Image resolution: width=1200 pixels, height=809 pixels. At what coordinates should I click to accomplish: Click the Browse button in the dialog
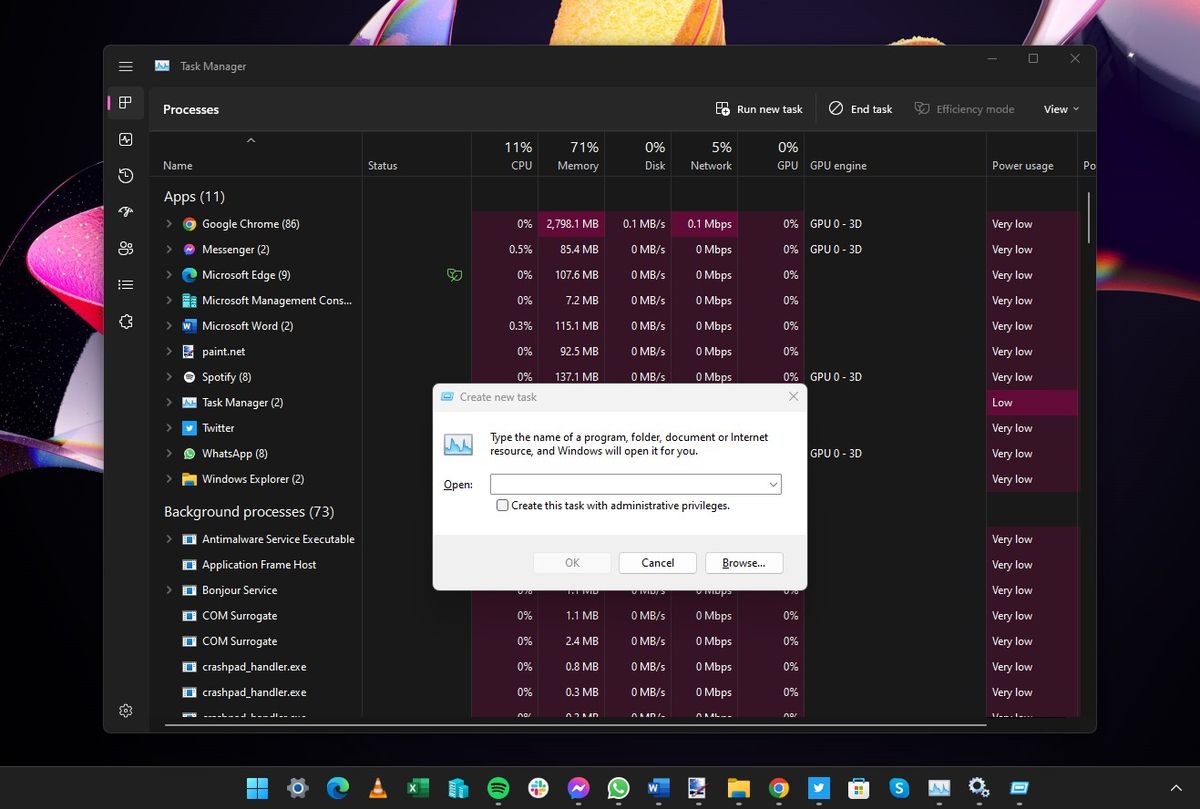743,562
